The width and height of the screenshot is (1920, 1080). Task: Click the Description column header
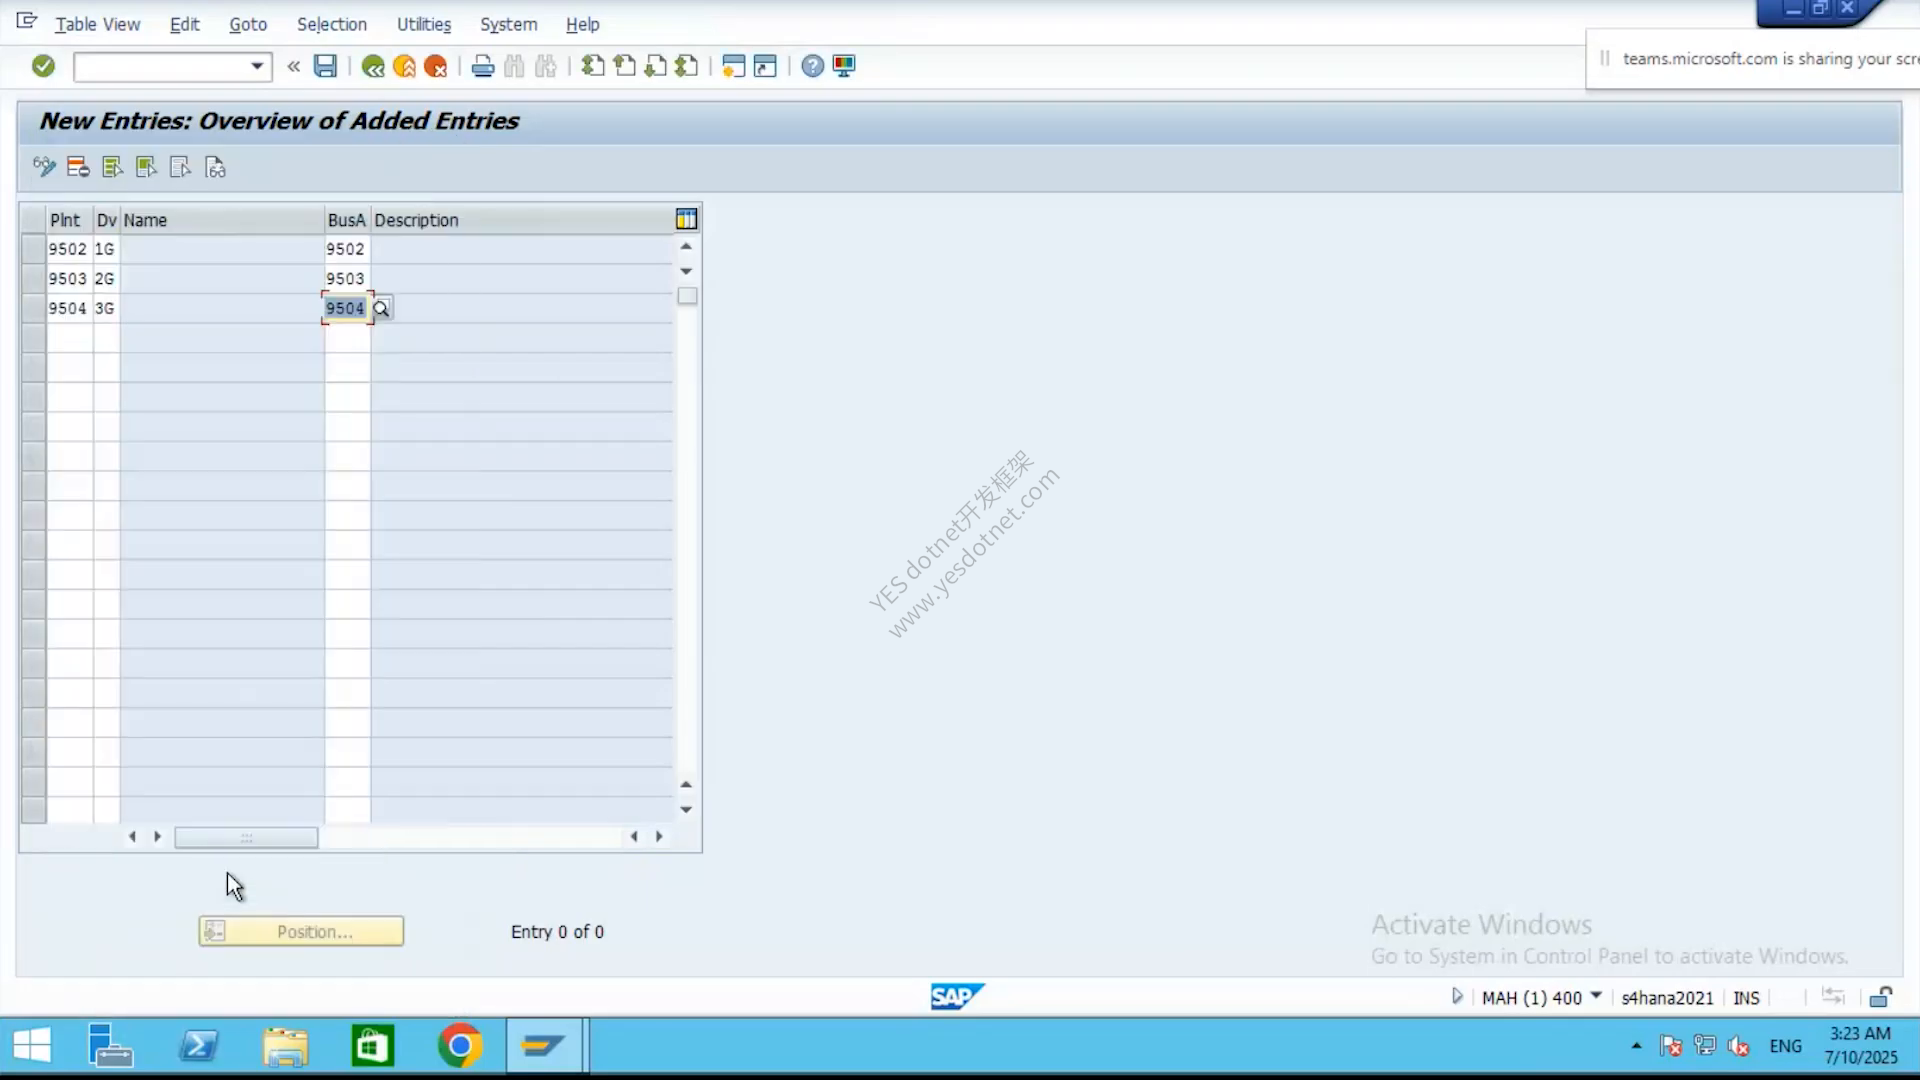pyautogui.click(x=522, y=220)
